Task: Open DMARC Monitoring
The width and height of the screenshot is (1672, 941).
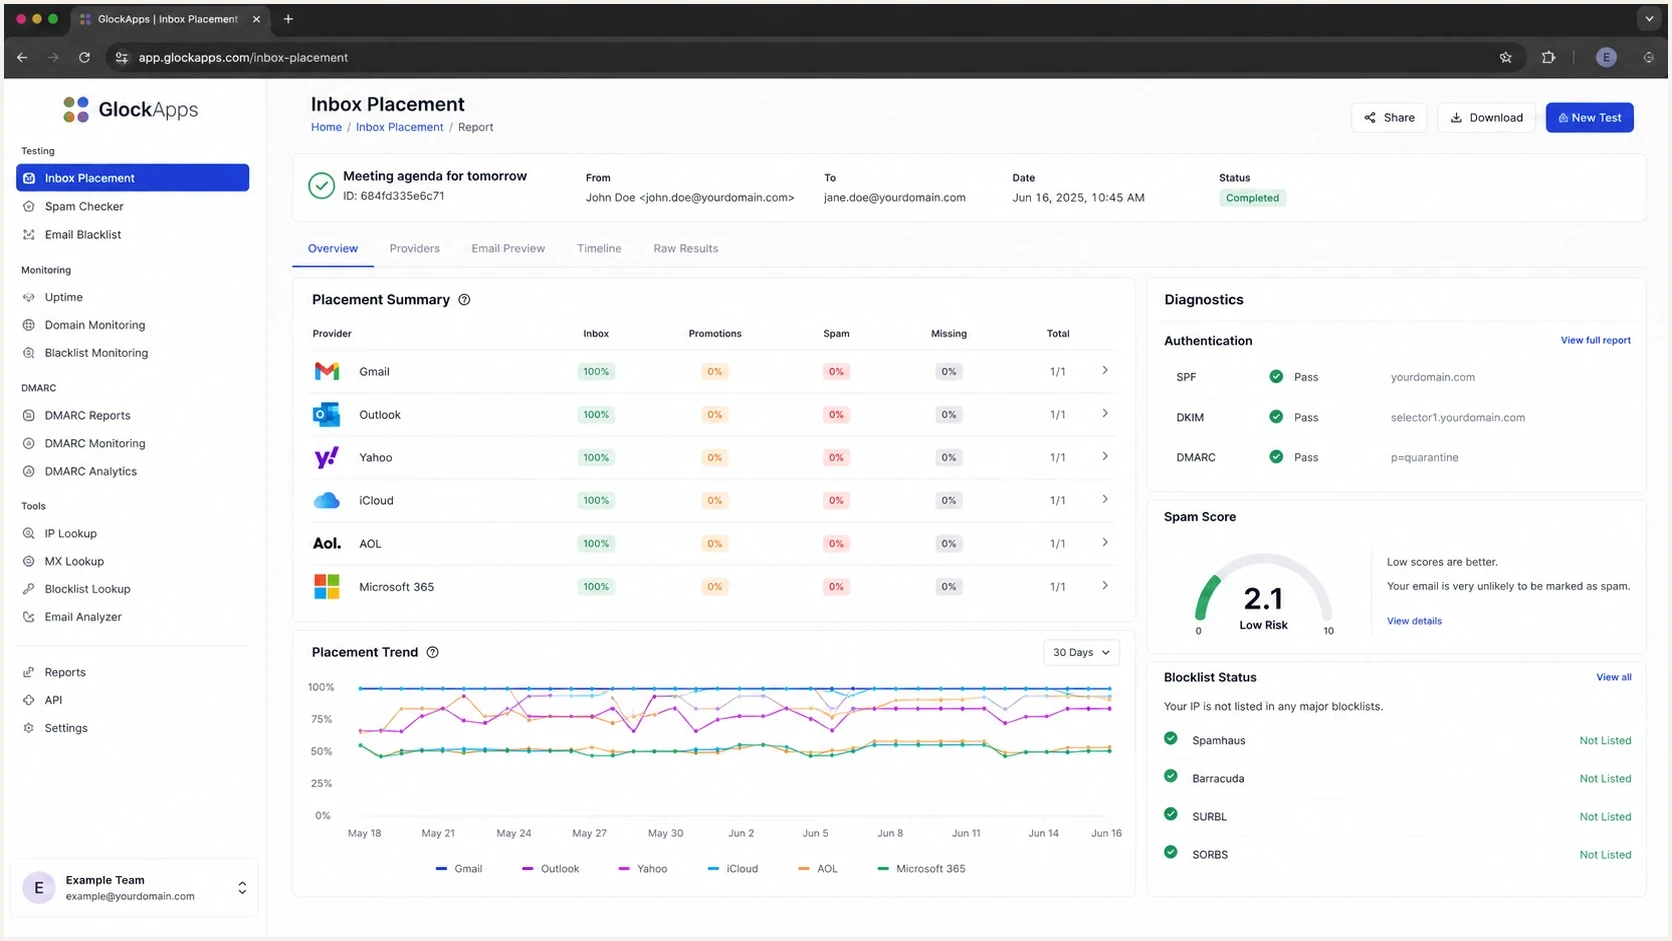Action: pyautogui.click(x=94, y=443)
